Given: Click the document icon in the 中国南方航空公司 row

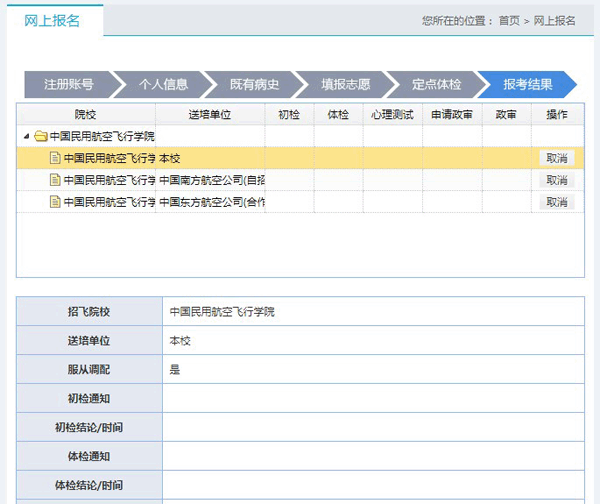Looking at the screenshot, I should (x=55, y=180).
